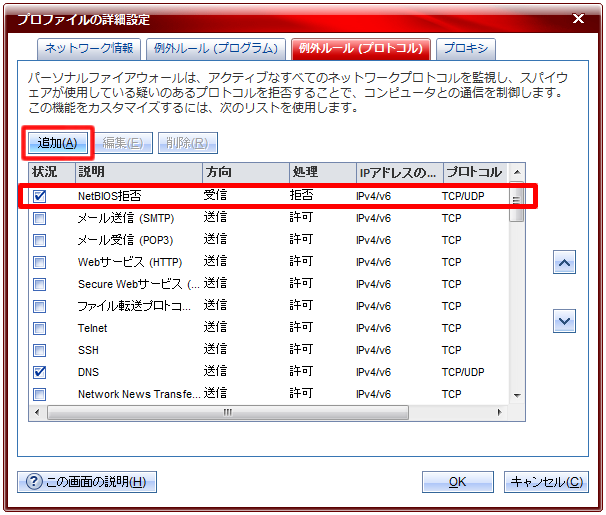
Task: Switch to the プロキシ tab
Action: tap(465, 48)
